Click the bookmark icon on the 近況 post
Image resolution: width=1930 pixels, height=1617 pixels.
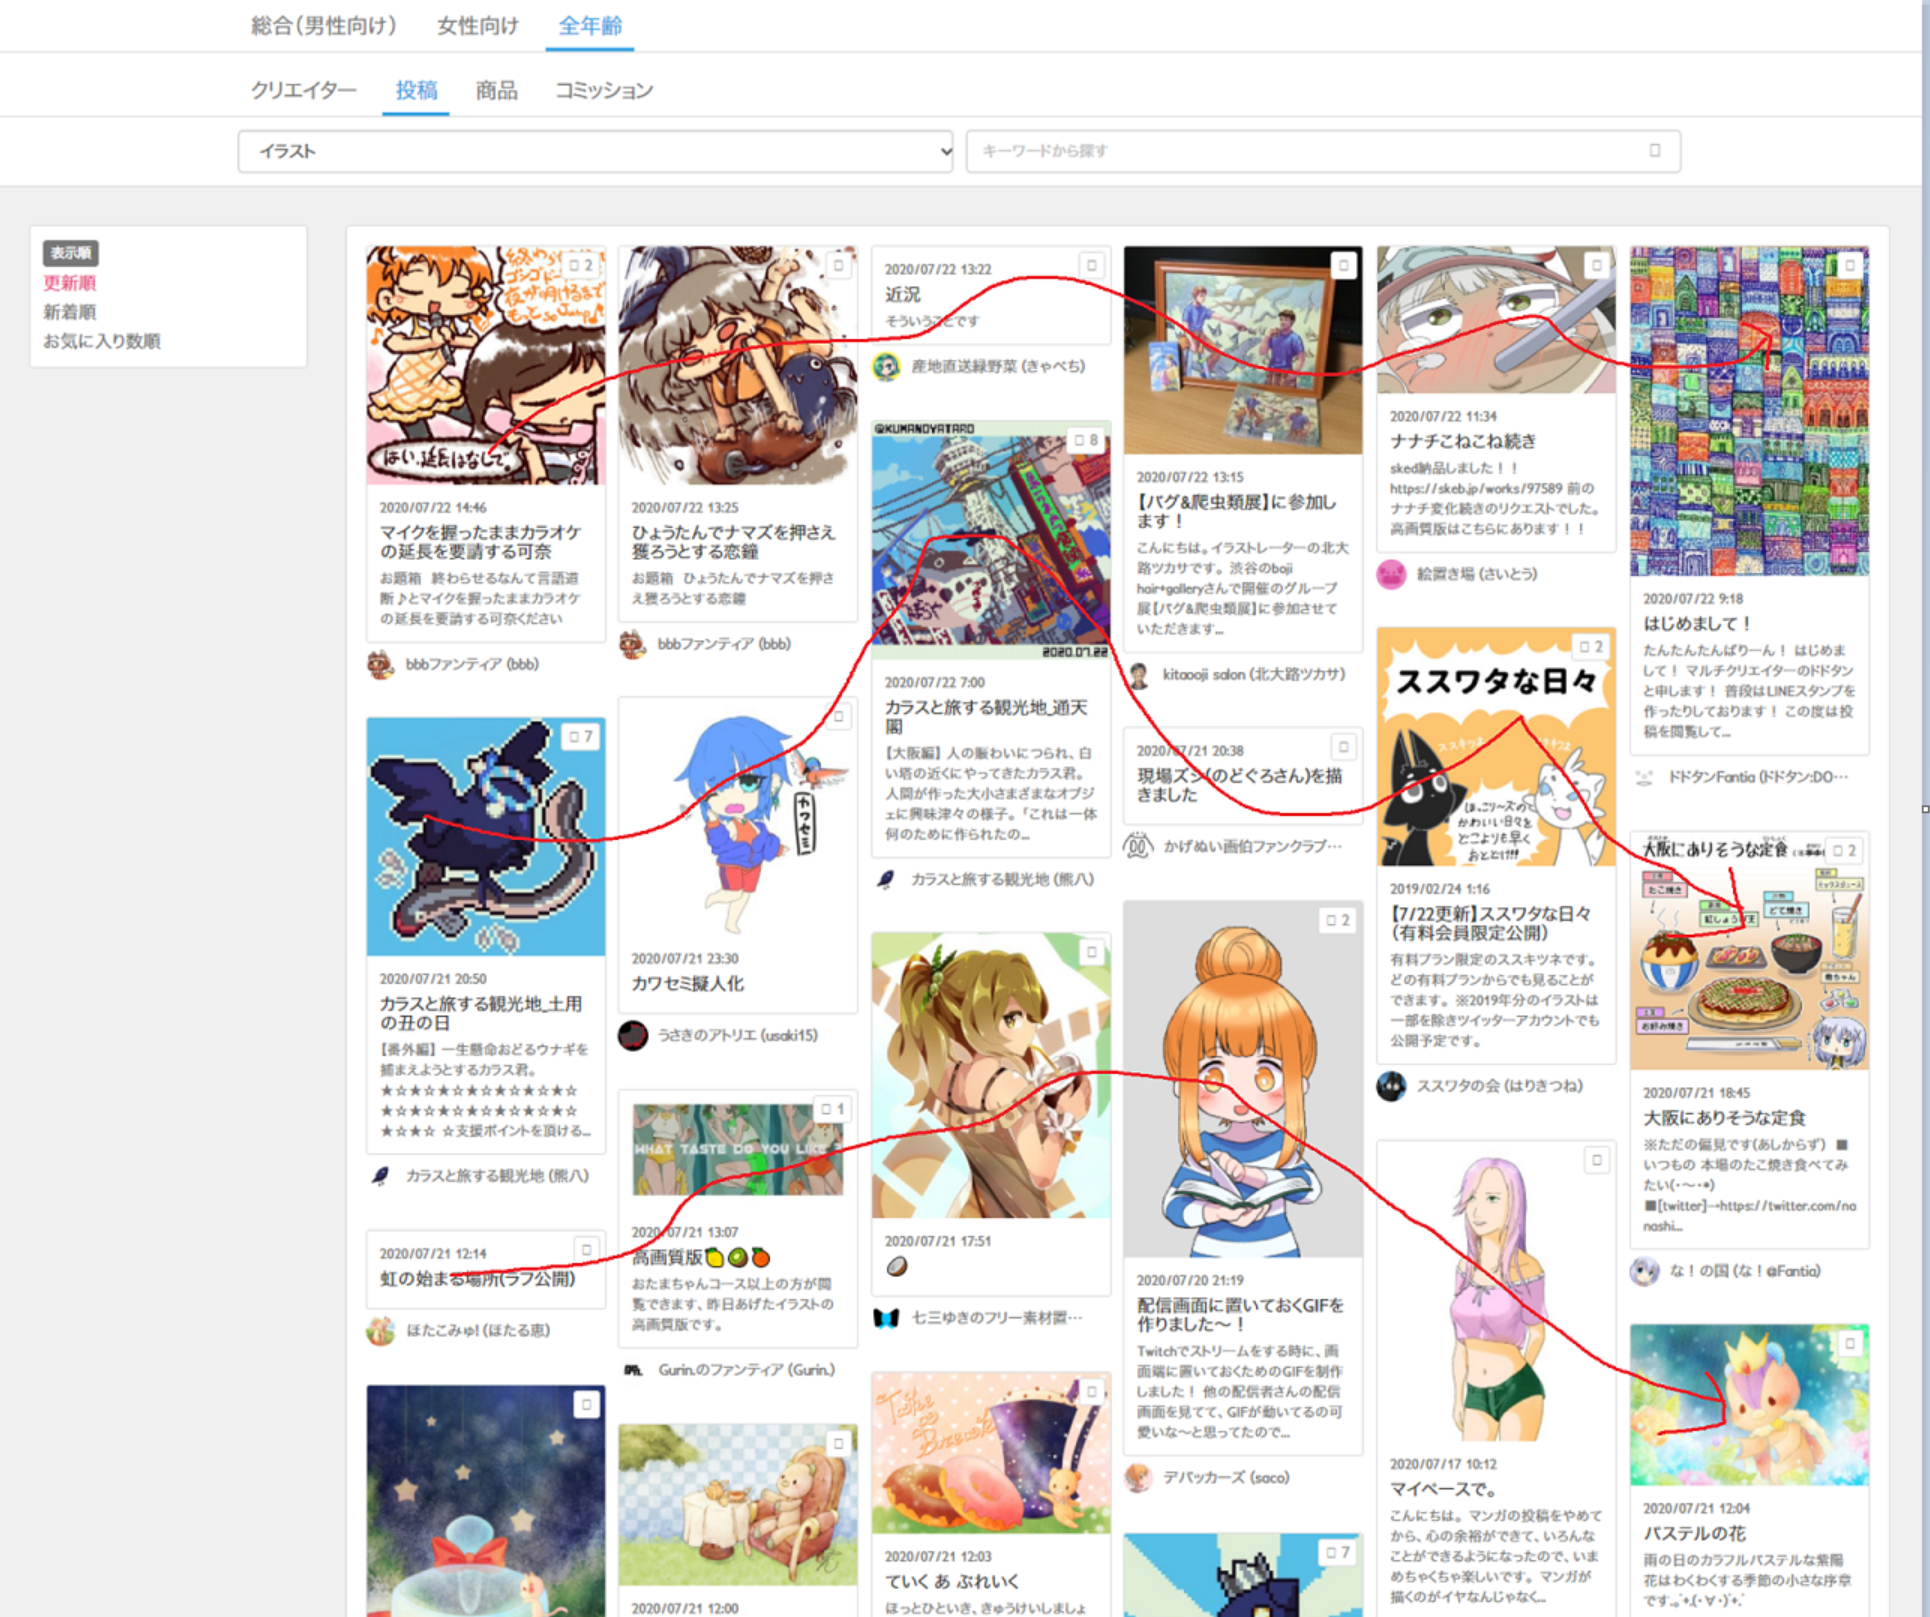pos(1090,265)
